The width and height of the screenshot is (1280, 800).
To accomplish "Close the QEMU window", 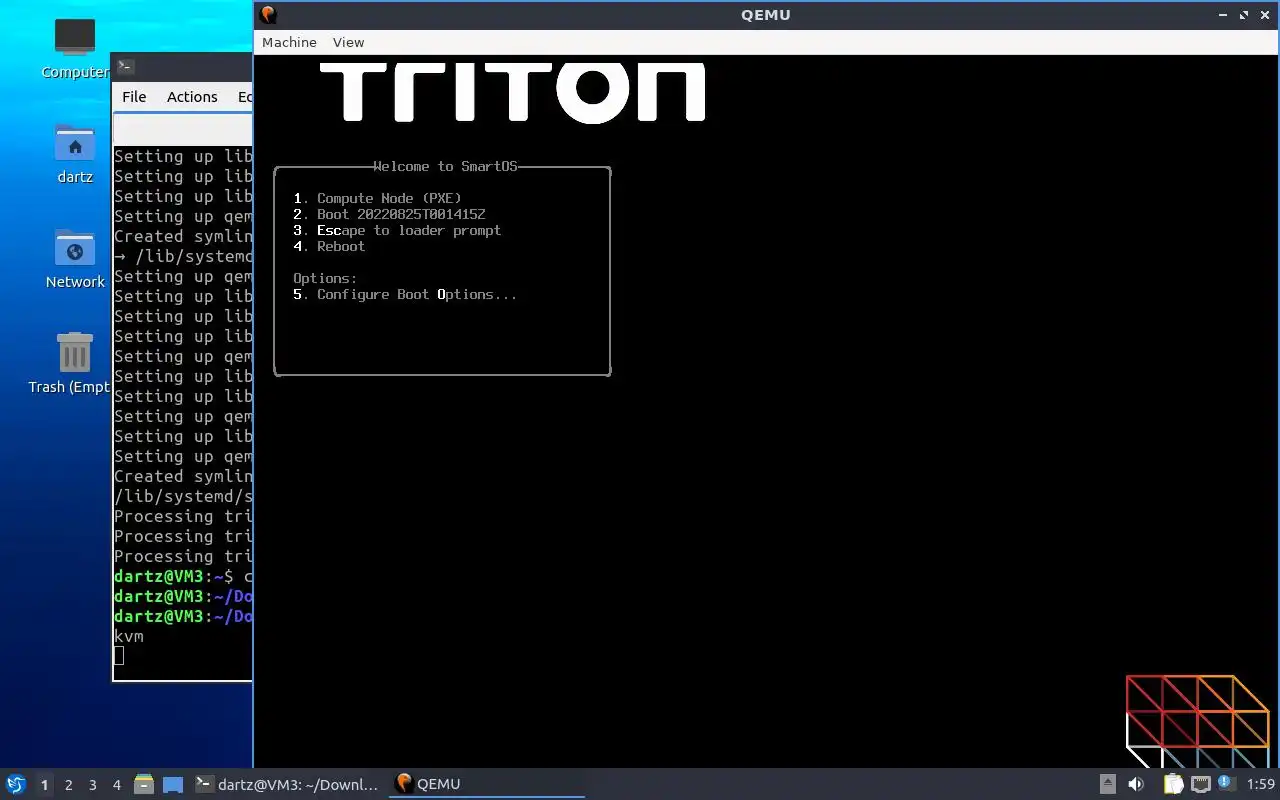I will coord(1266,15).
